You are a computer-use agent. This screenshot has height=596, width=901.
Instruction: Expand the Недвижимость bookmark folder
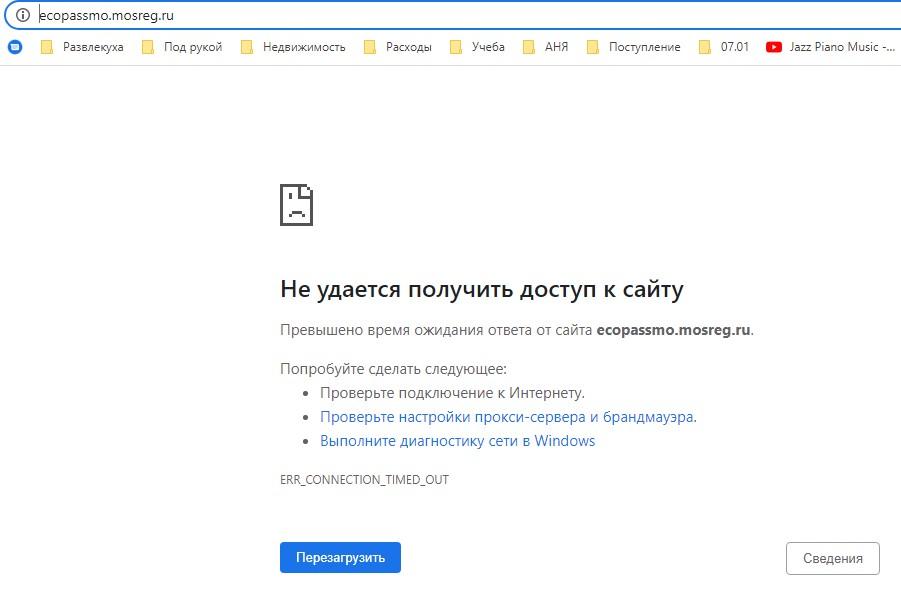[293, 47]
